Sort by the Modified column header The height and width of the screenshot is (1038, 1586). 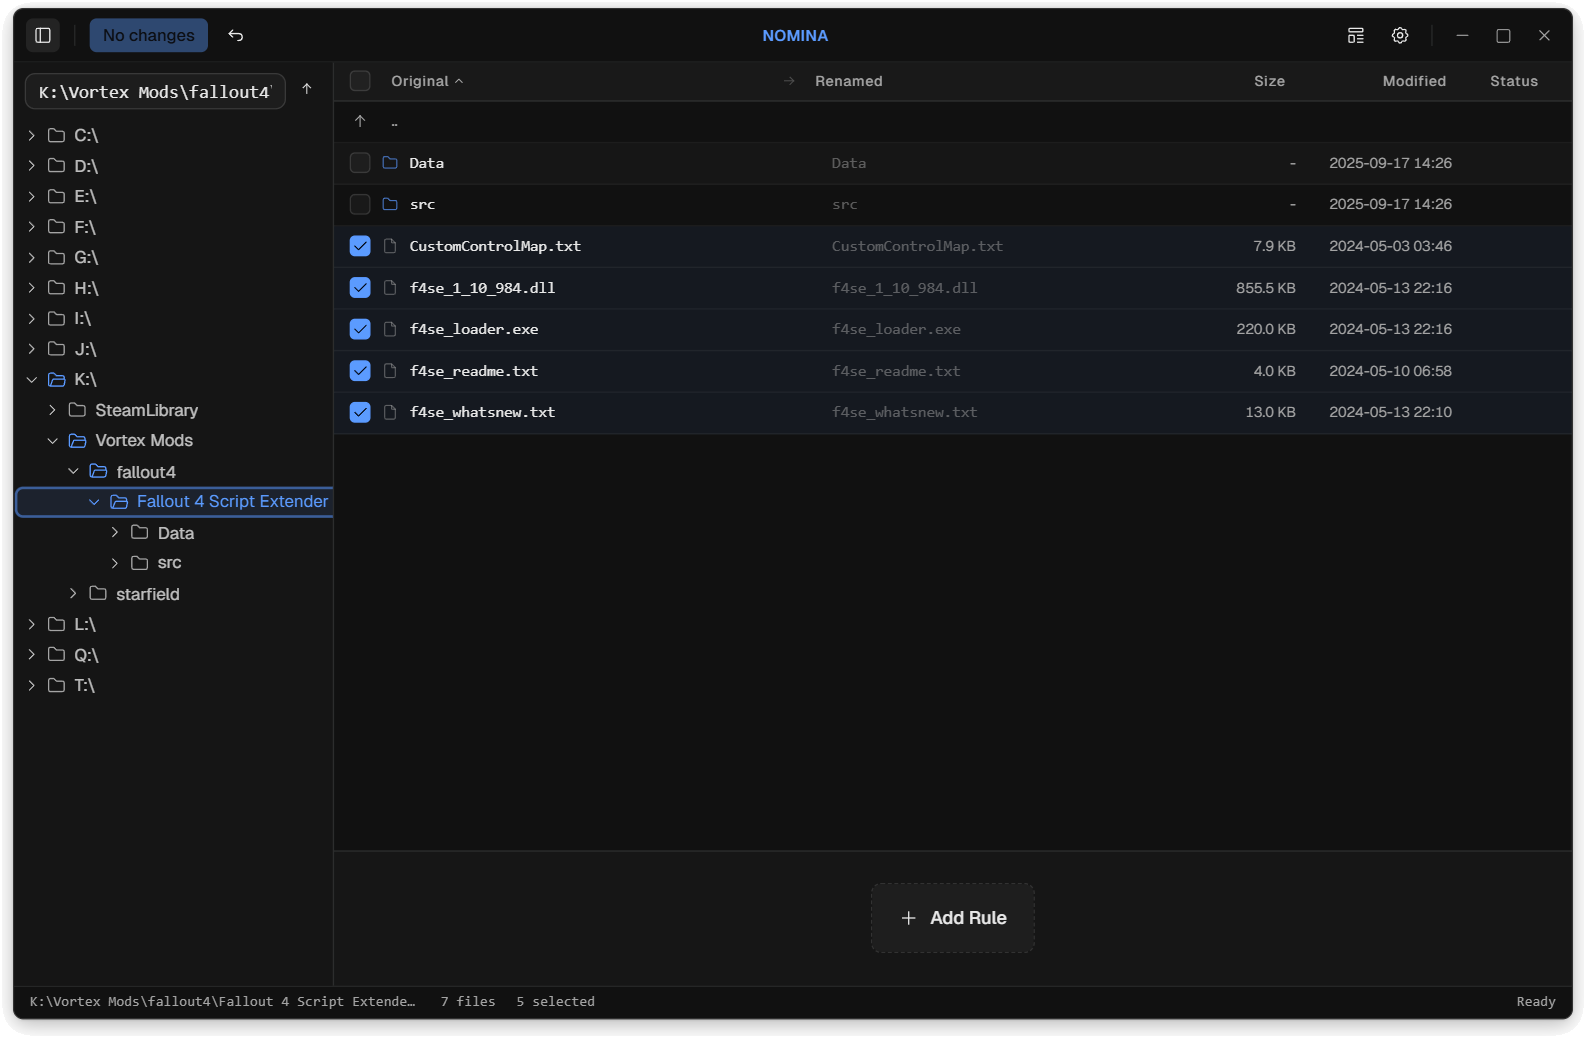(x=1413, y=81)
